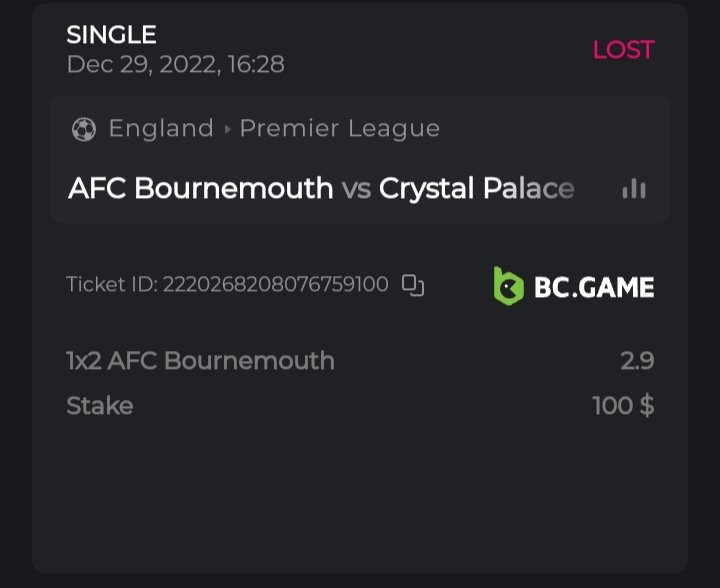Click the SINGLE bet type heading
This screenshot has height=588, width=720.
(111, 35)
